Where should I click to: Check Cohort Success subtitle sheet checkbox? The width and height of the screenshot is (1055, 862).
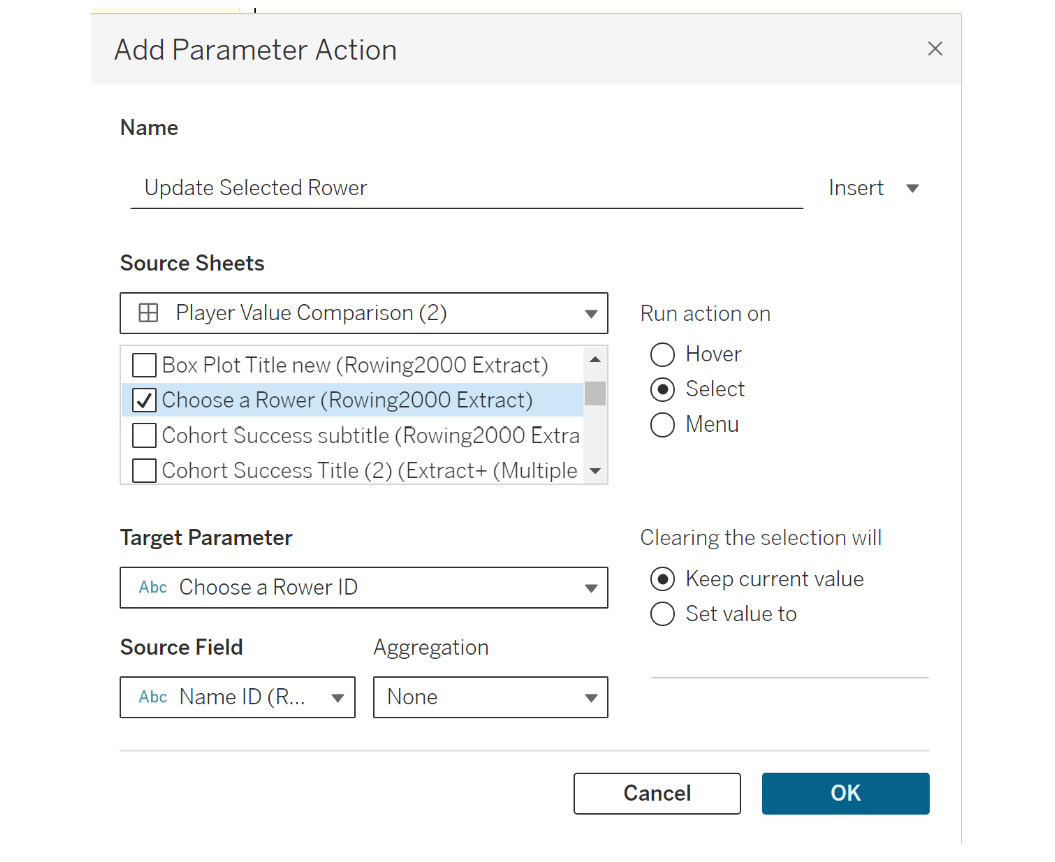pyautogui.click(x=144, y=435)
